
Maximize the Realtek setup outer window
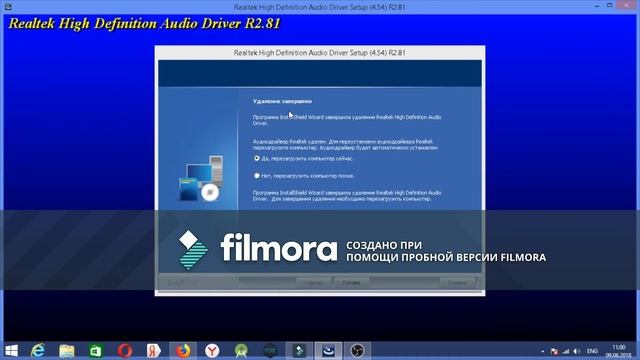tap(609, 6)
